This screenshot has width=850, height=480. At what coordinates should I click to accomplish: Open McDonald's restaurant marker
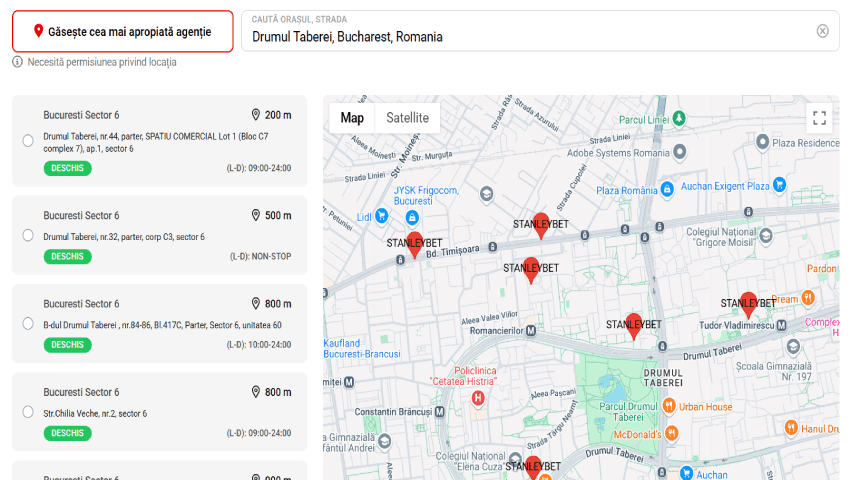[672, 433]
